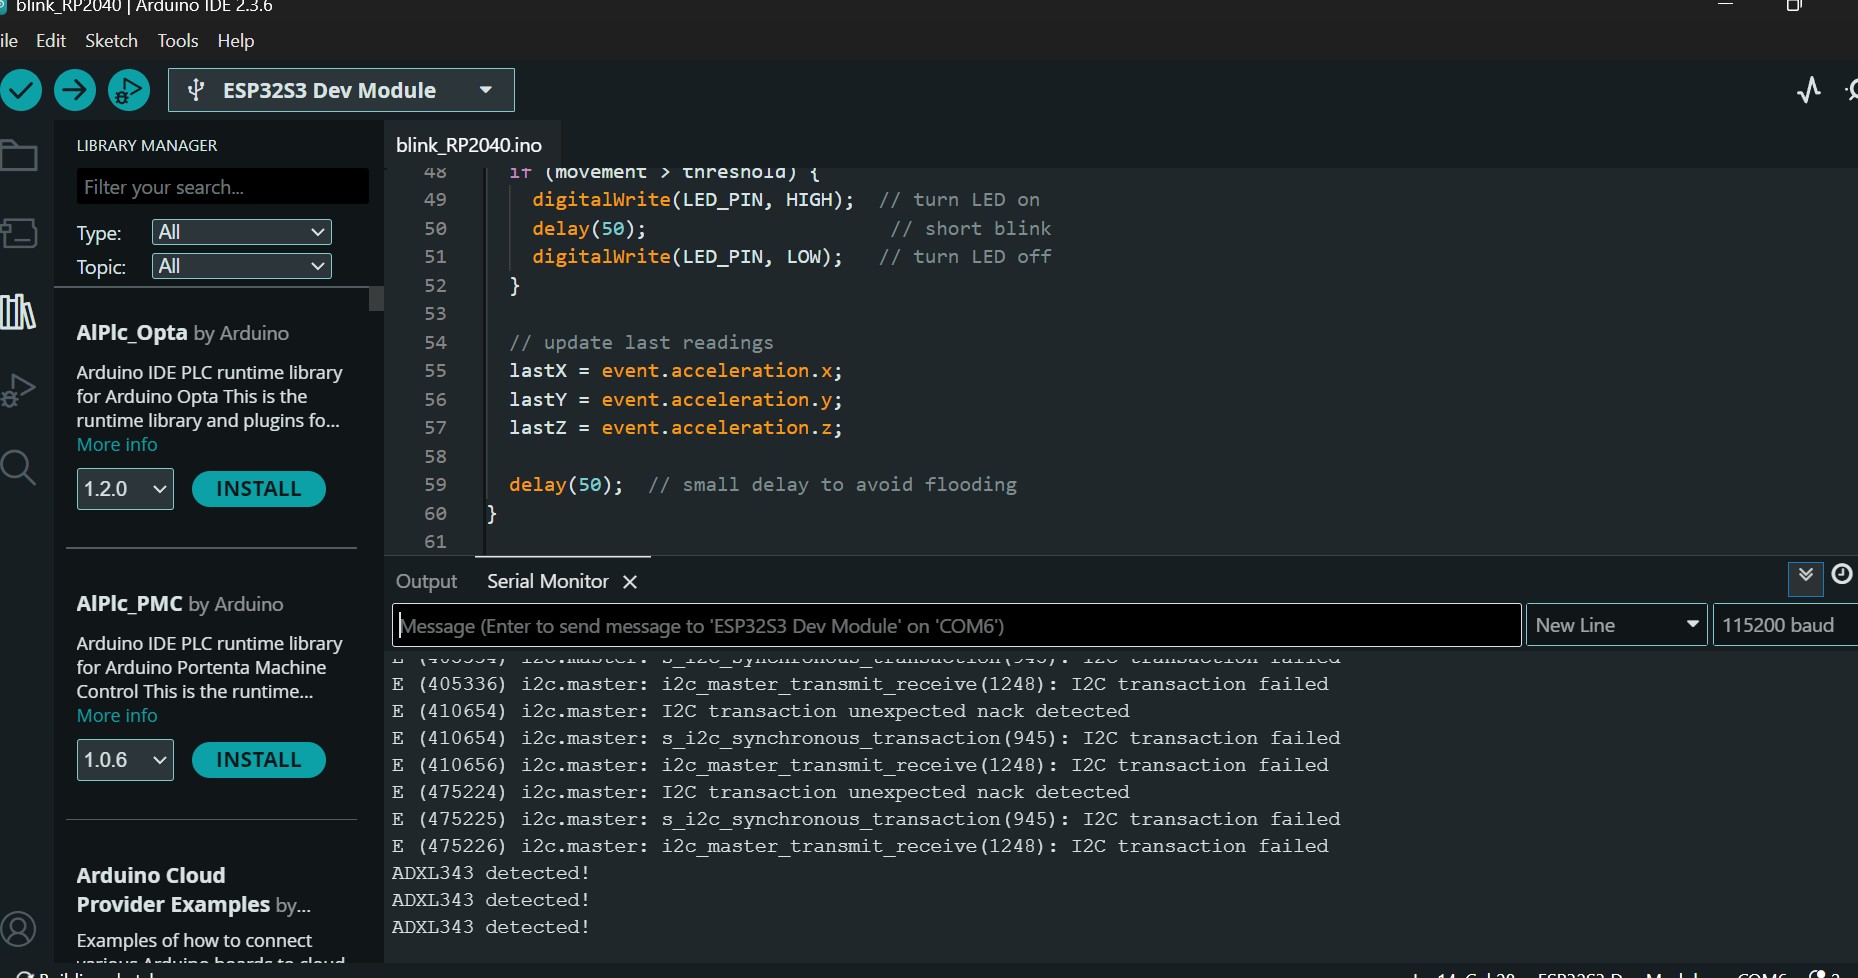This screenshot has height=978, width=1858.
Task: Install the AIPlc_PMC library
Action: 258,760
